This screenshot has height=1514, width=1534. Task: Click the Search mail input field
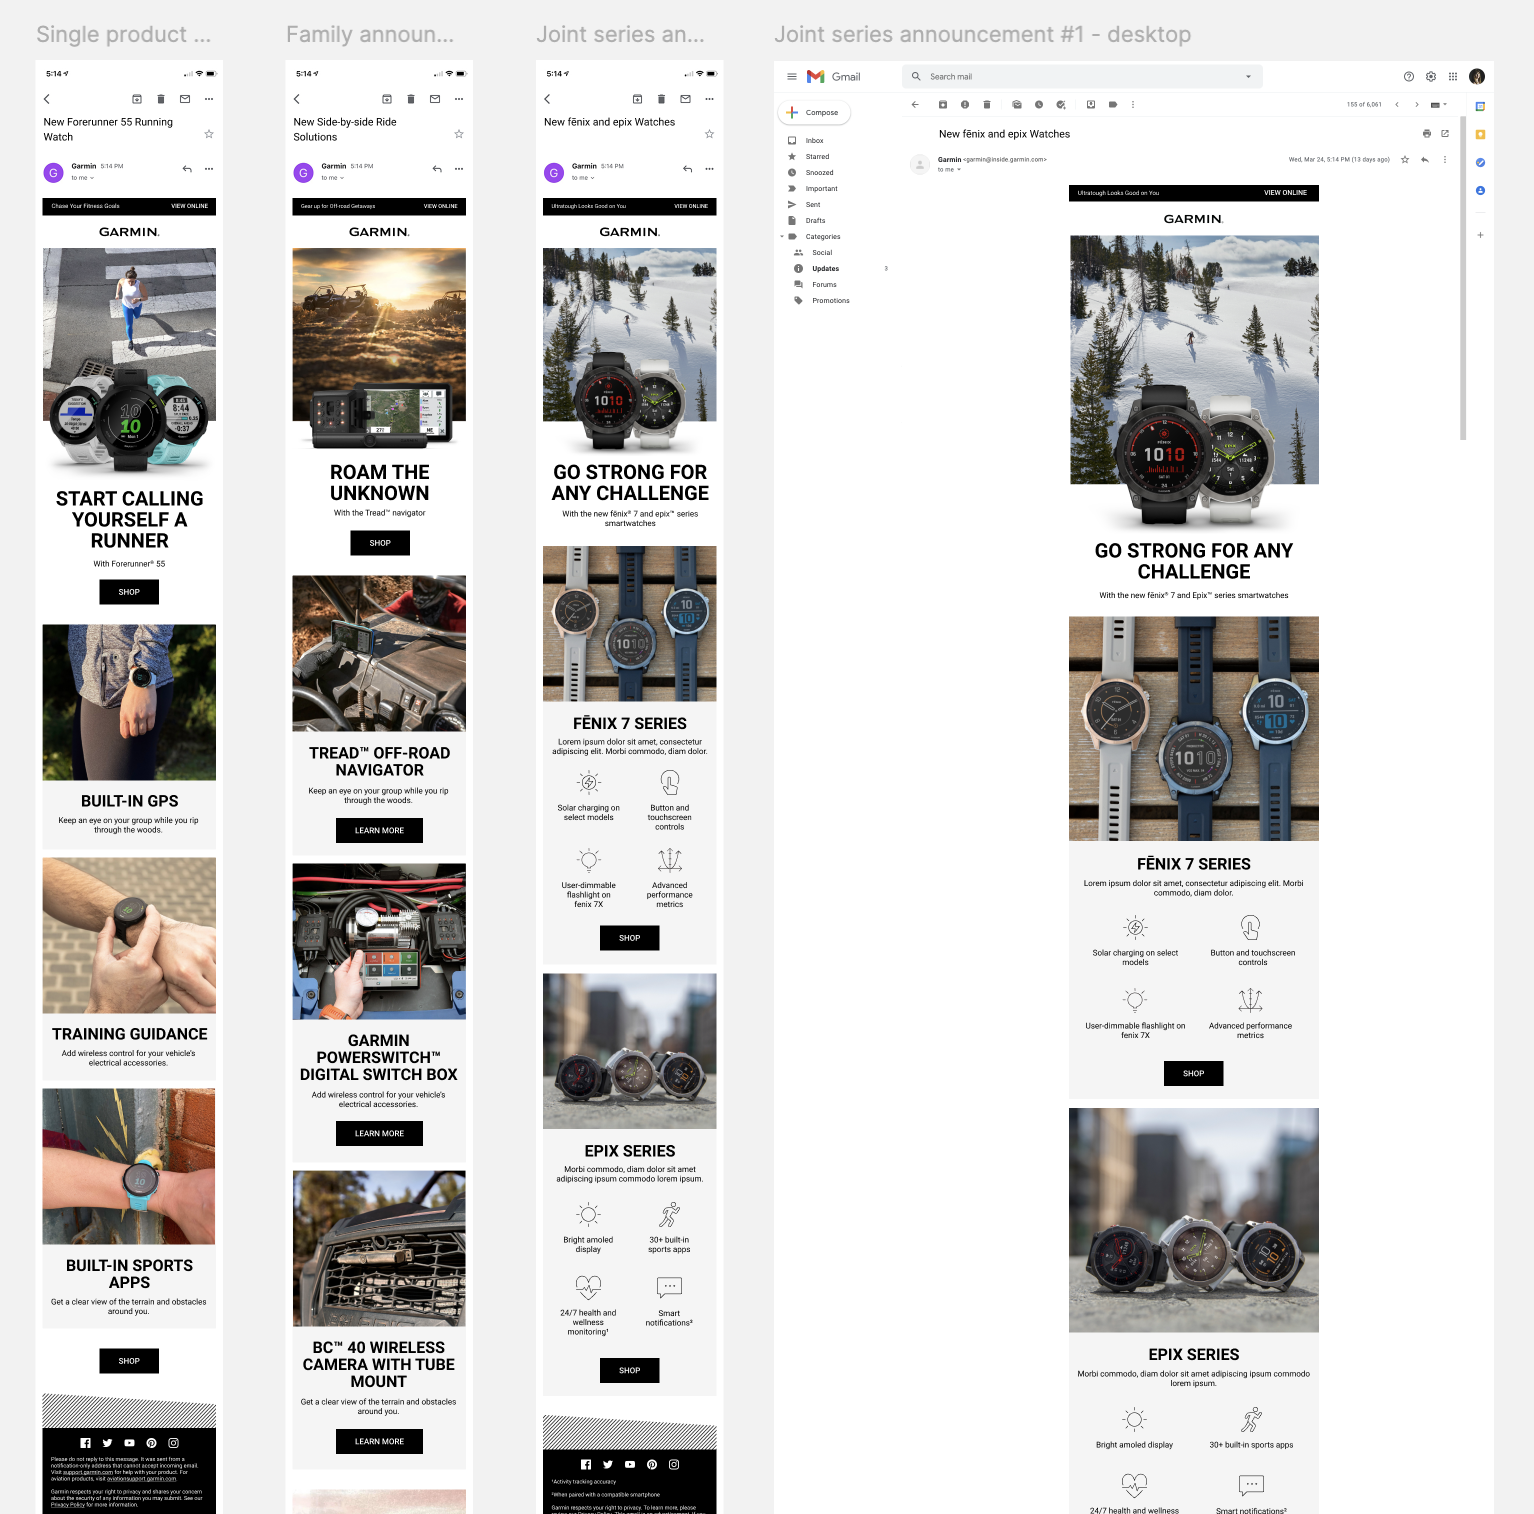tap(1080, 76)
